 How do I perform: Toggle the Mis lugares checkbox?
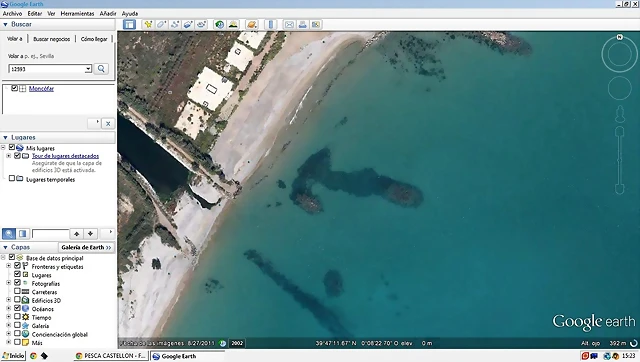click(12, 147)
